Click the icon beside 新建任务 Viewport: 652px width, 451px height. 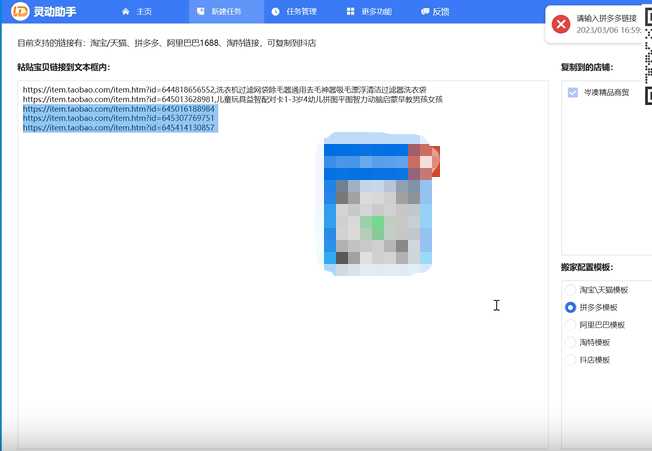coord(201,12)
